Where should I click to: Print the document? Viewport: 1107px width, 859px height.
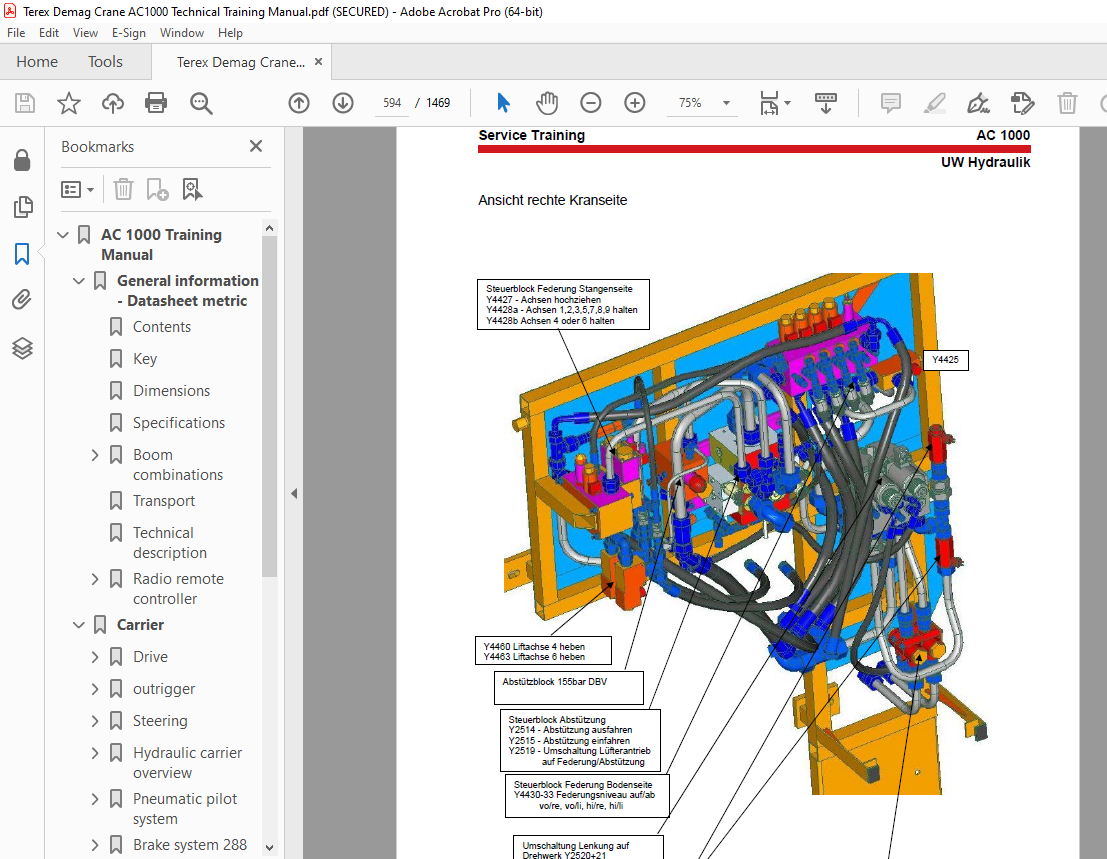(156, 103)
